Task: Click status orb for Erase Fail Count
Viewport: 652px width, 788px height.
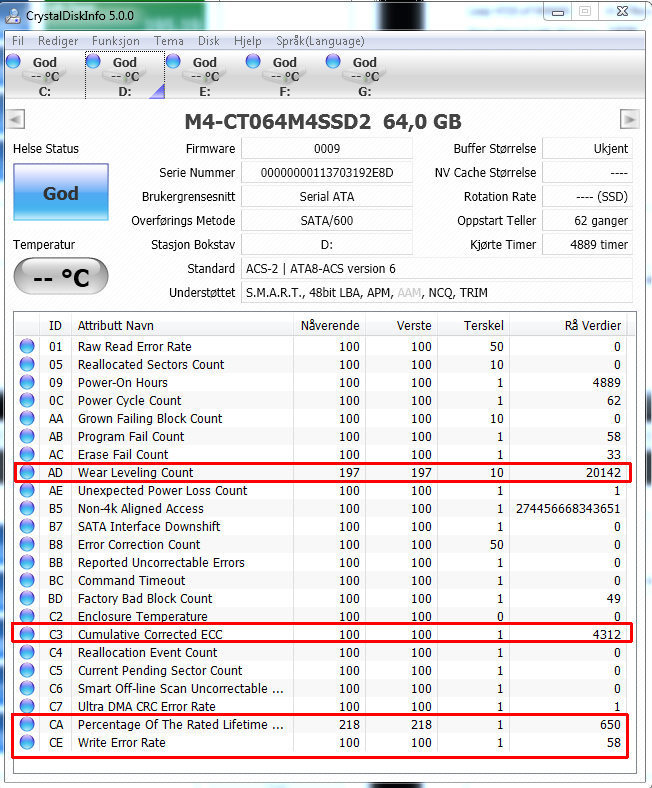Action: (x=27, y=454)
